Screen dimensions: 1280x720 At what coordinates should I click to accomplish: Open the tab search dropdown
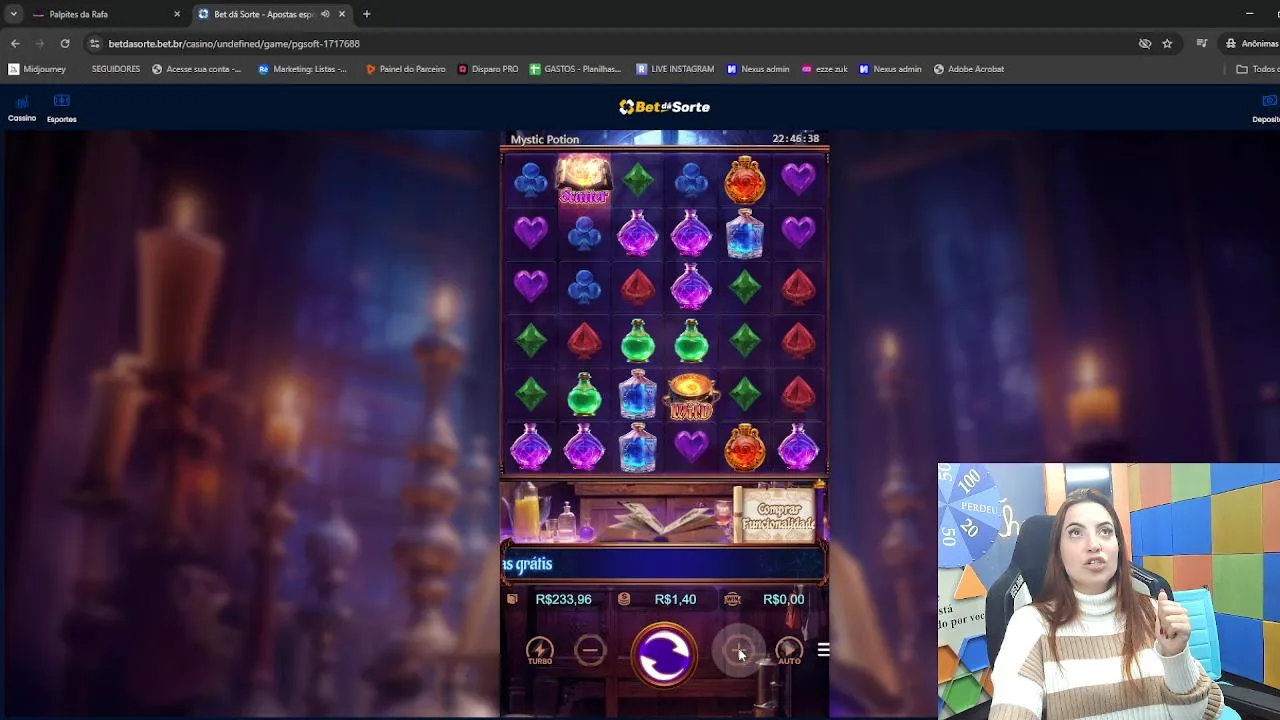[x=13, y=14]
